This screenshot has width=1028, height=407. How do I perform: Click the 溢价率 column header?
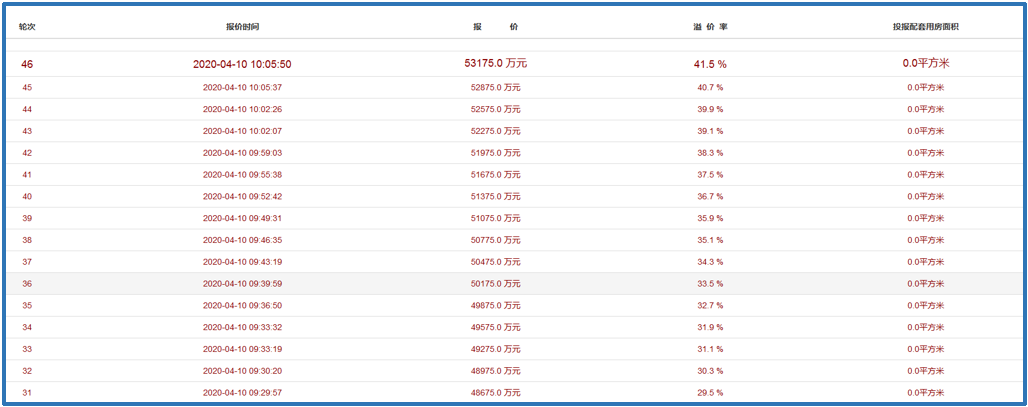[710, 26]
